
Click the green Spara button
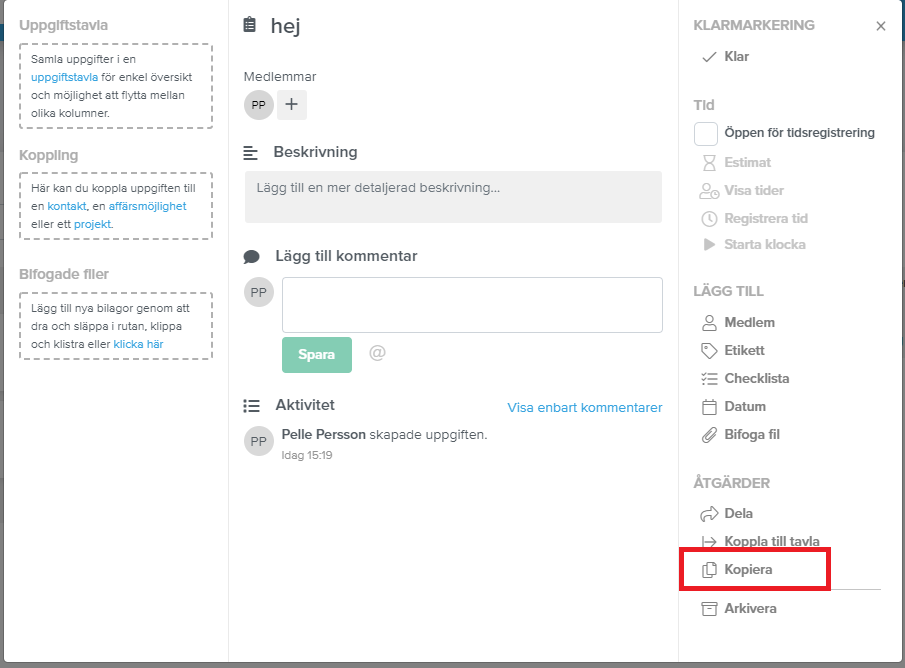[x=317, y=354]
